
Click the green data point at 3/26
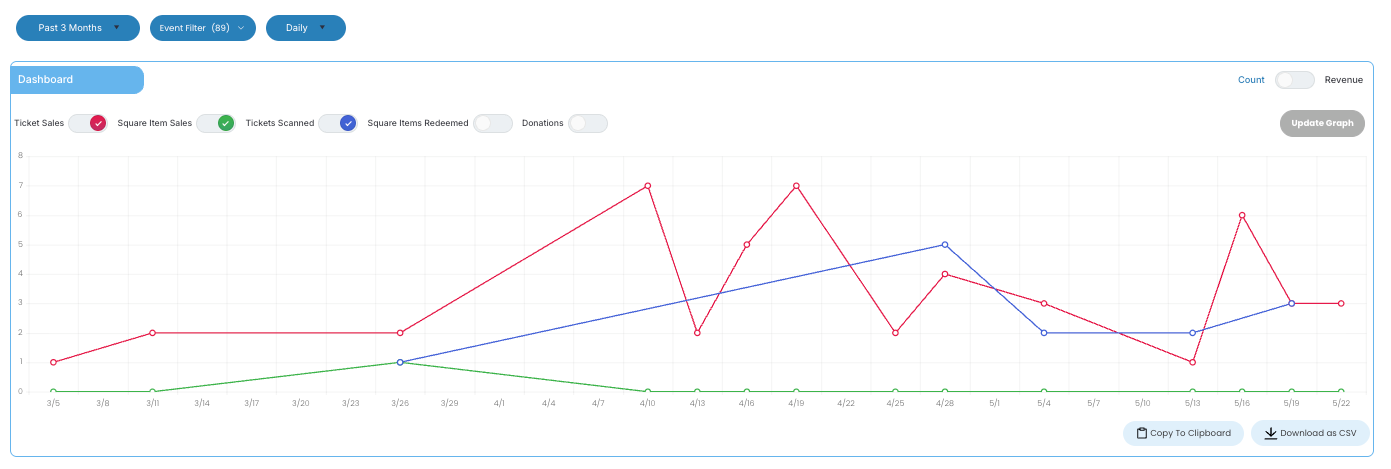(400, 362)
